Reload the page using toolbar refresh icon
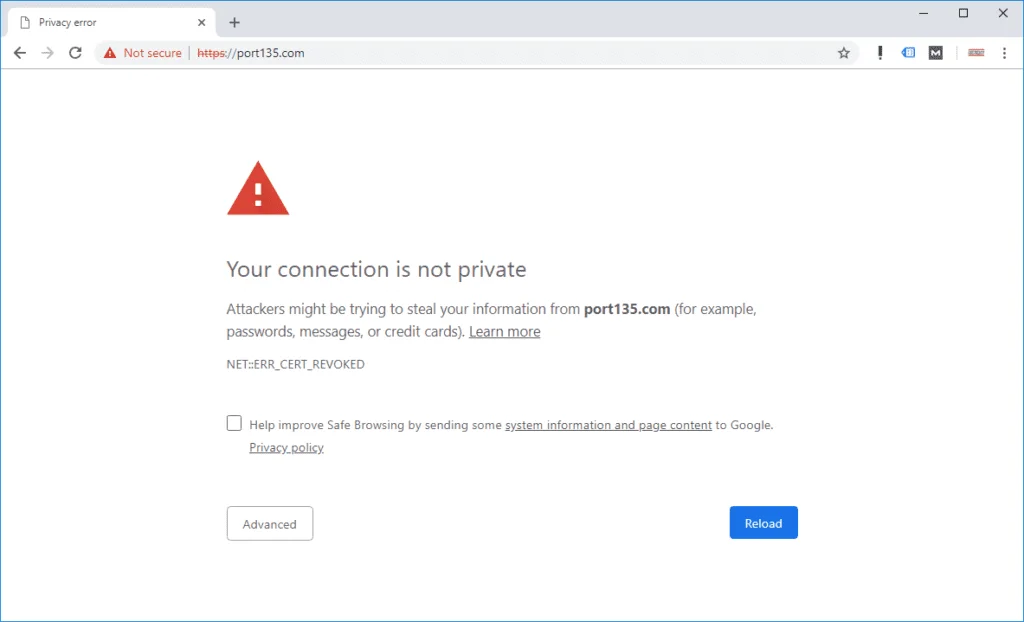1024x622 pixels. 75,53
